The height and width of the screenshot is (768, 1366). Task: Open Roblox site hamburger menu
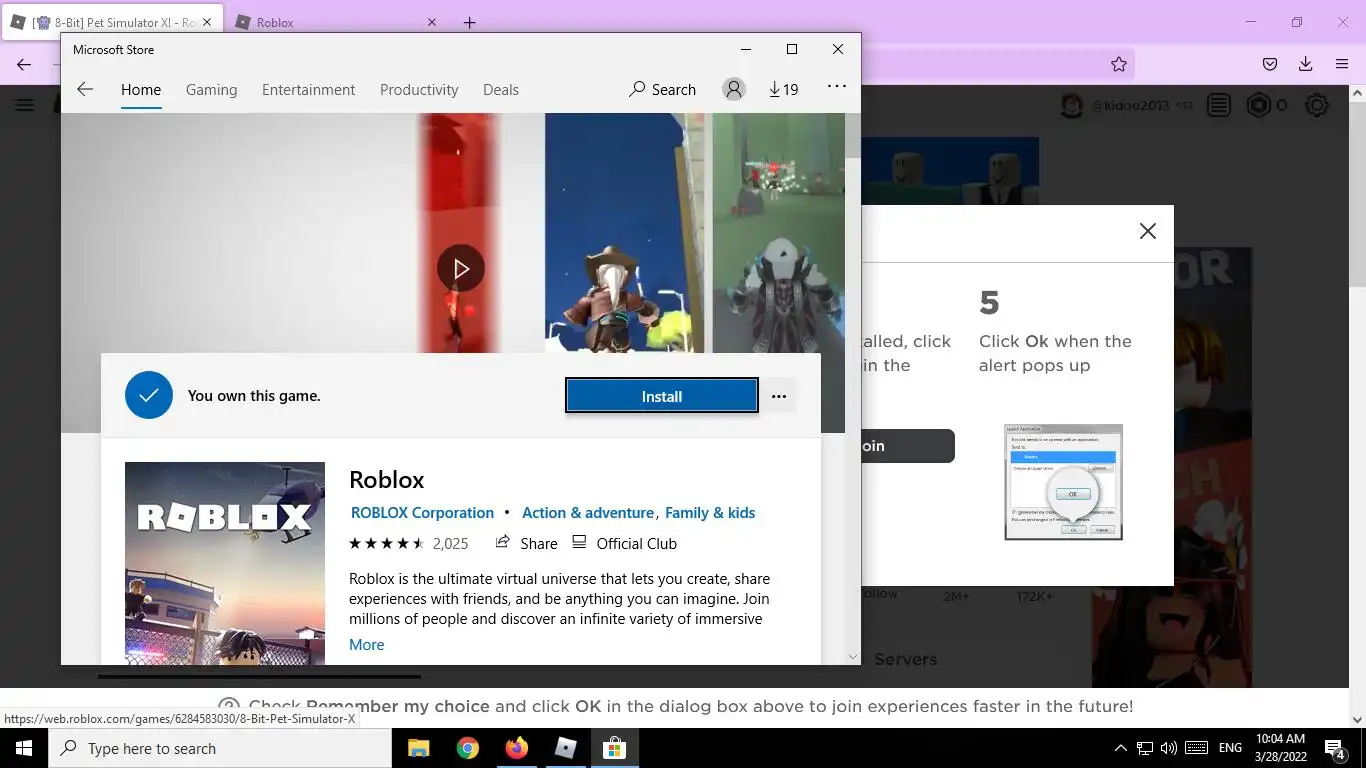24,105
